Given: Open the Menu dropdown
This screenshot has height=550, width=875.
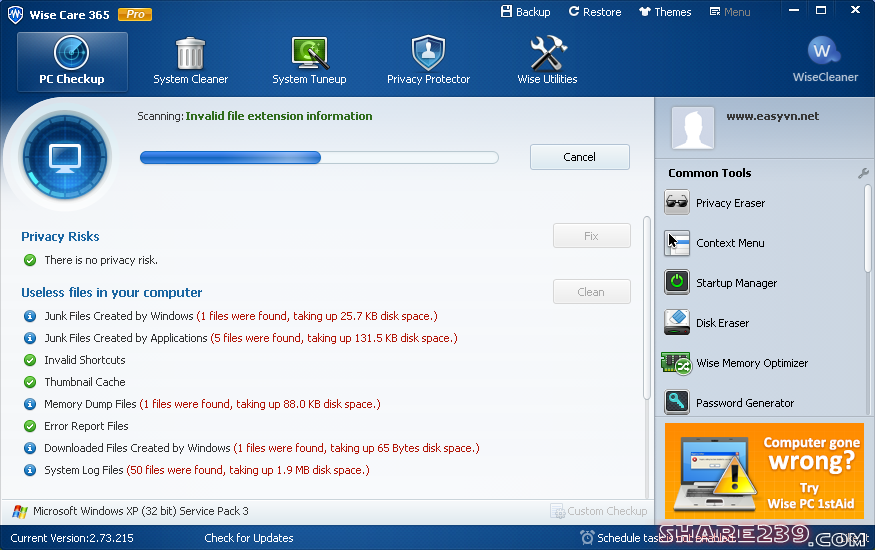Looking at the screenshot, I should point(730,12).
